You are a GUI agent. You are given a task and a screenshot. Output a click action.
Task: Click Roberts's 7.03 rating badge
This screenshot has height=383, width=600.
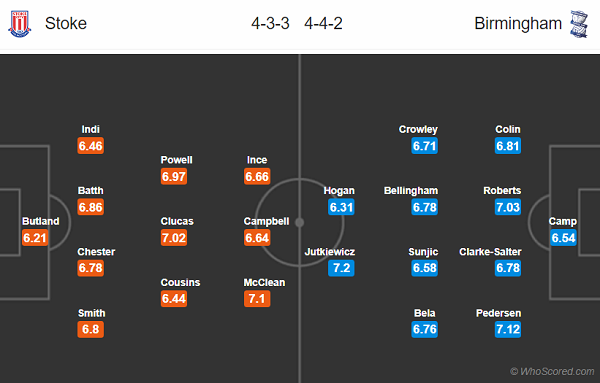(x=508, y=207)
